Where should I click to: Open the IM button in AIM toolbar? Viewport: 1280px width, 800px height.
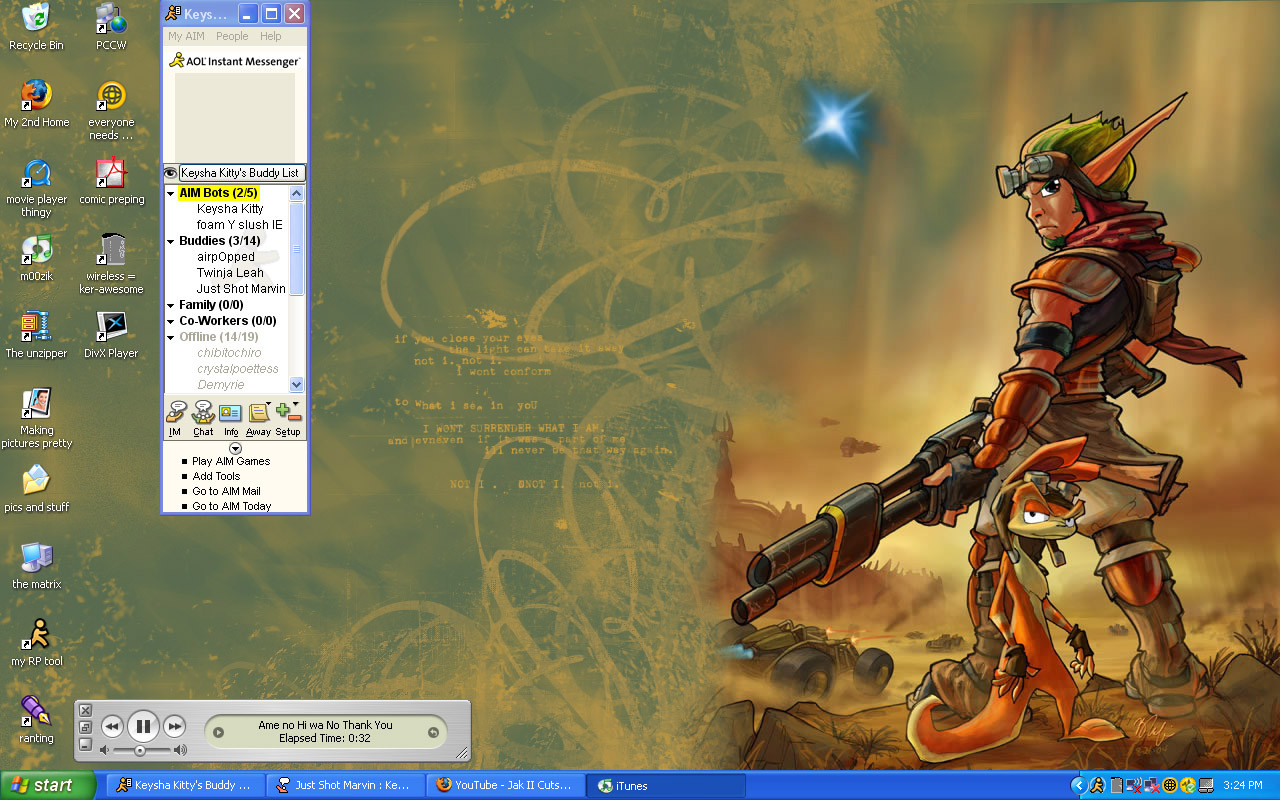click(x=175, y=418)
